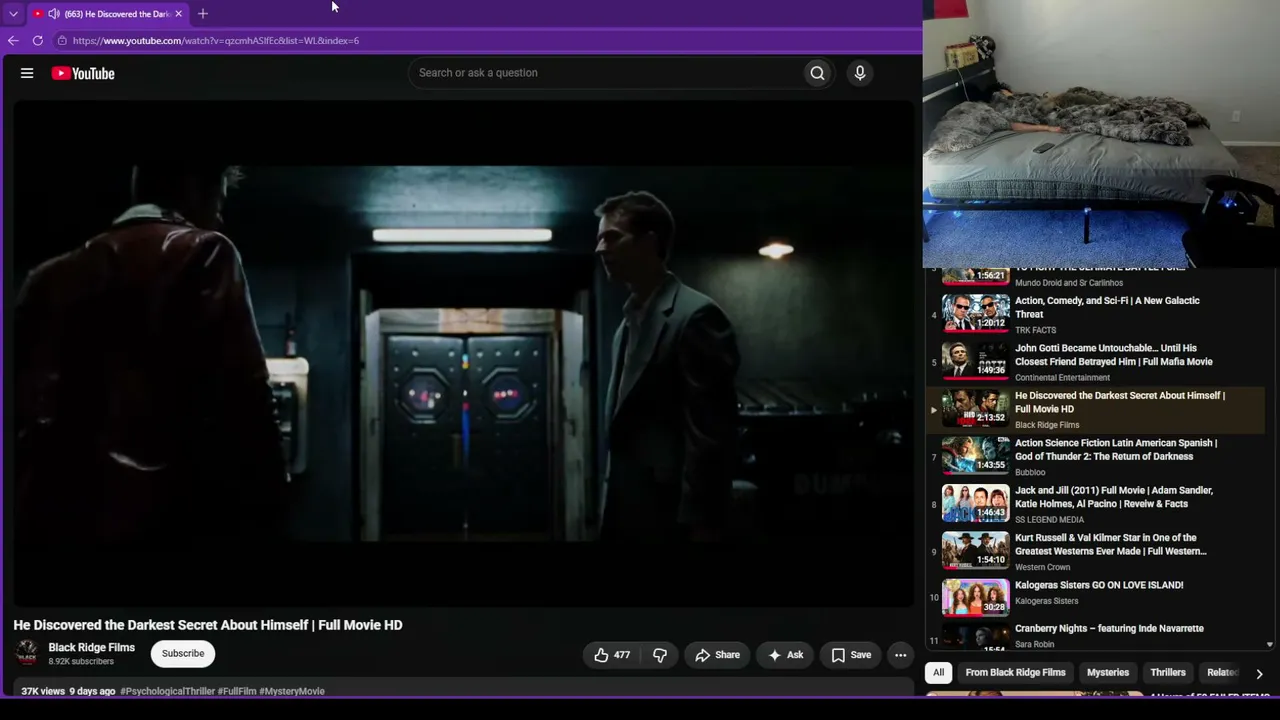Open more actions three-dot menu
Screen dimensions: 1280x720
[x=900, y=655]
